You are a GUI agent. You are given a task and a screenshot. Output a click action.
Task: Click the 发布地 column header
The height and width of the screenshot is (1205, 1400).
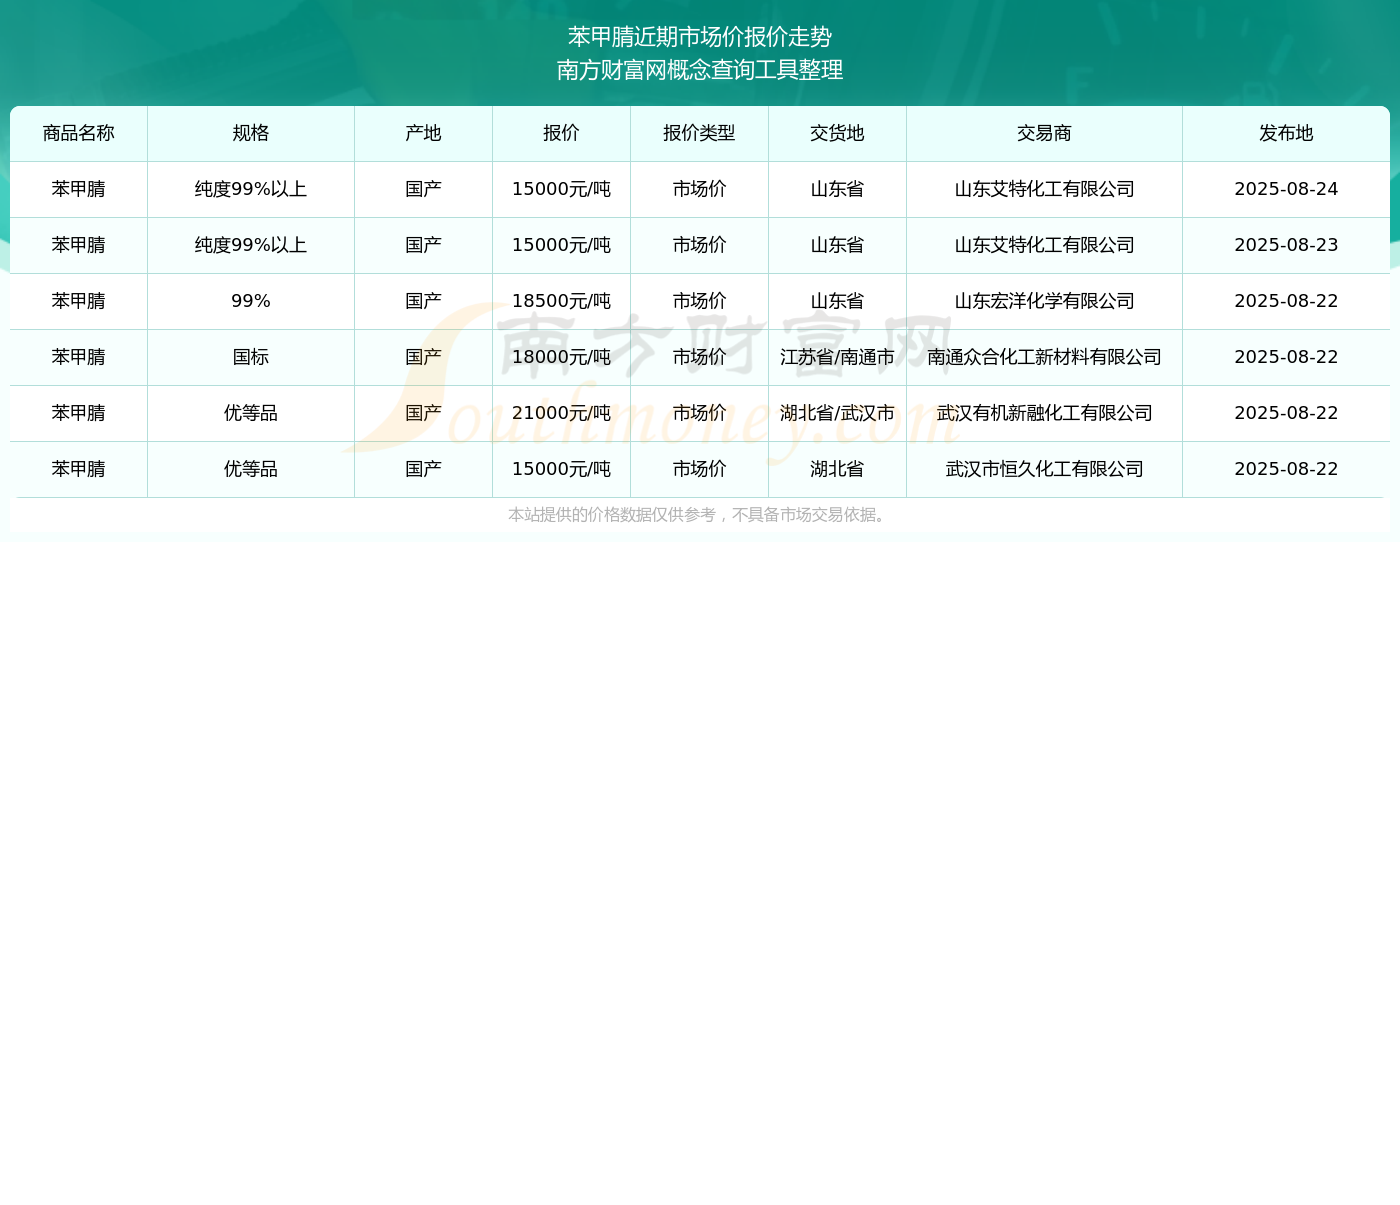(x=1286, y=133)
